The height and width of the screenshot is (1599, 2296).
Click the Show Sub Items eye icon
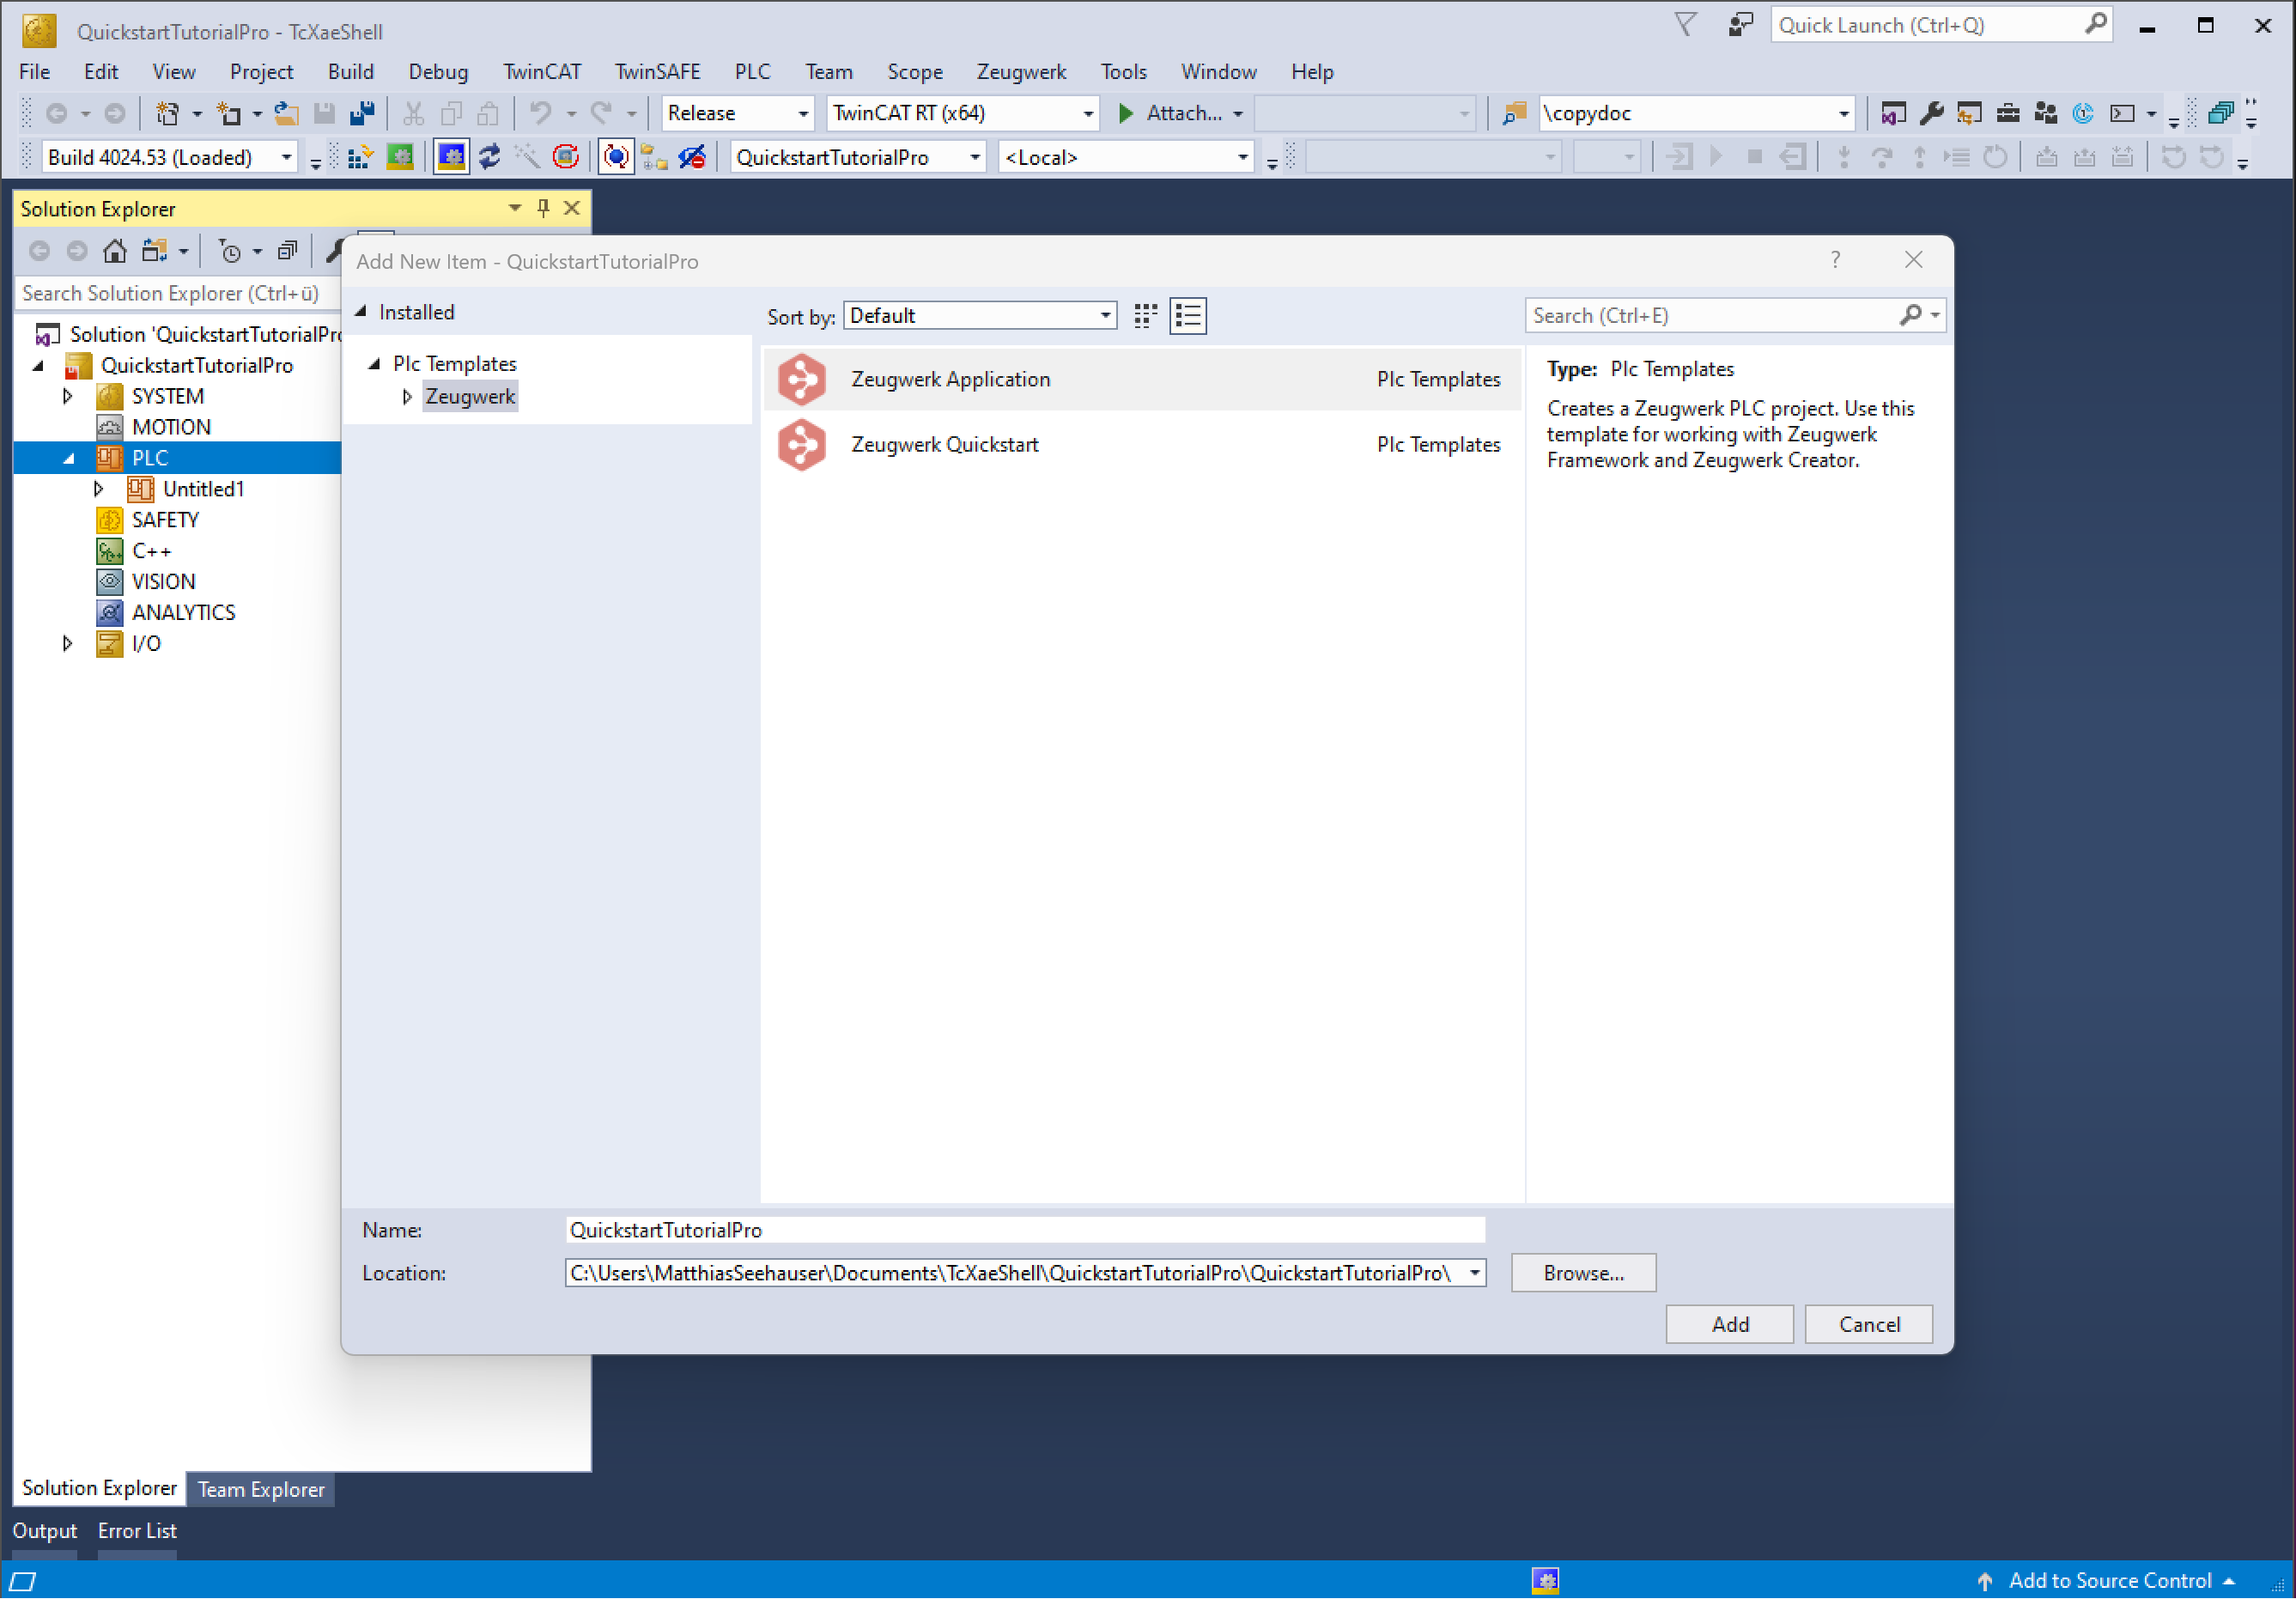click(x=692, y=157)
